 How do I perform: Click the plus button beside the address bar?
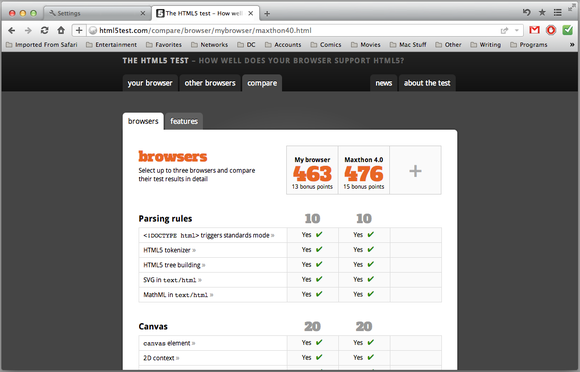point(79,30)
